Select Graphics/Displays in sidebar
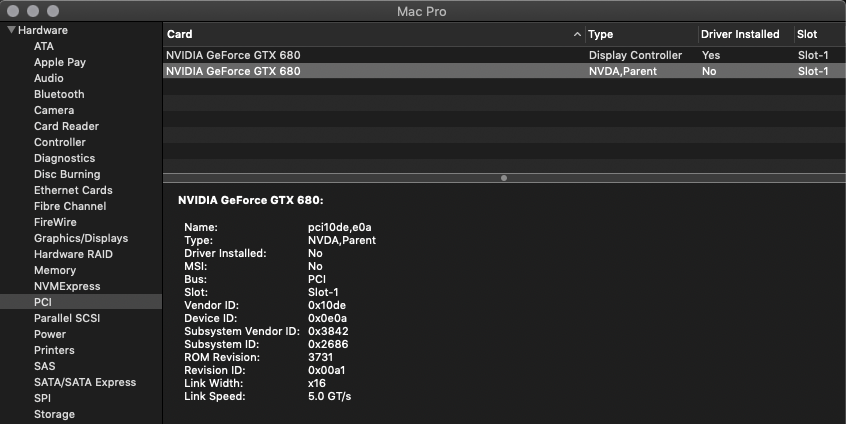Image resolution: width=846 pixels, height=424 pixels. [81, 238]
